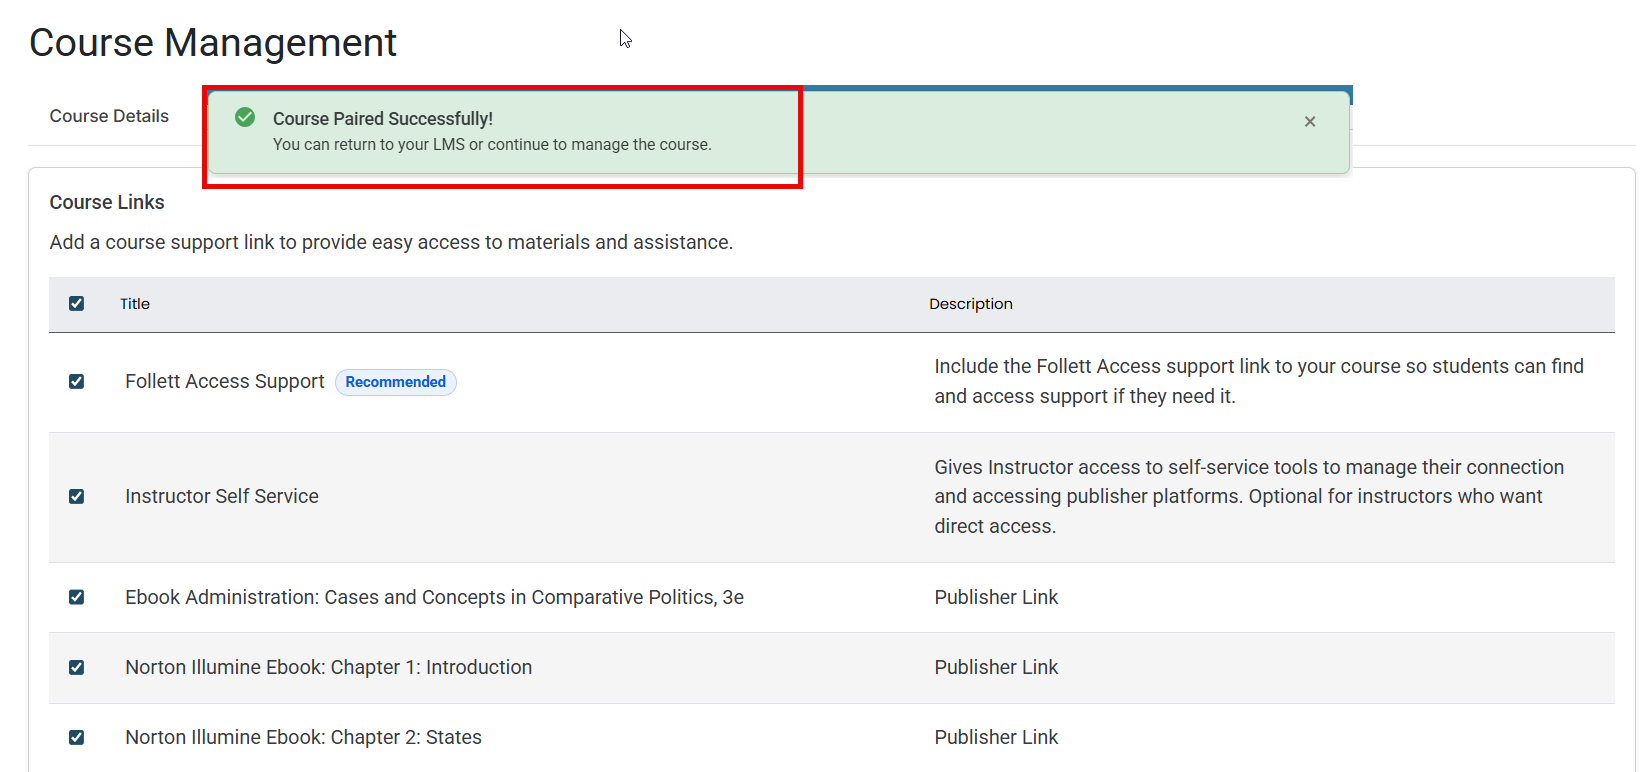Click Norton Illumine Ebook: Chapter 1: Introduction
This screenshot has height=772, width=1645.
(x=328, y=667)
